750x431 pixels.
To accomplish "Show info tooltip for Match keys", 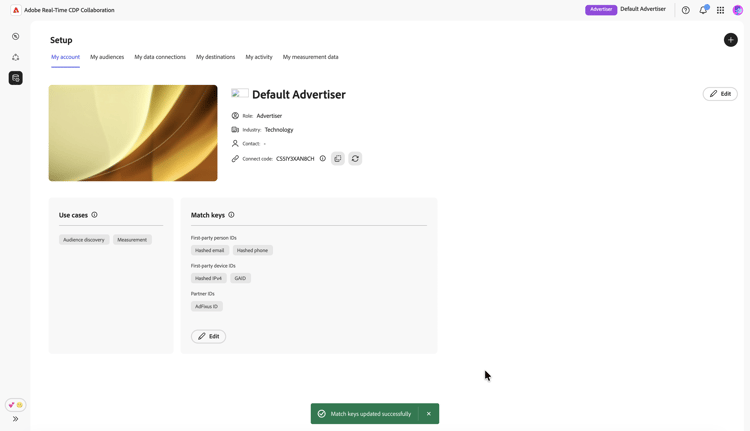I will pos(231,215).
